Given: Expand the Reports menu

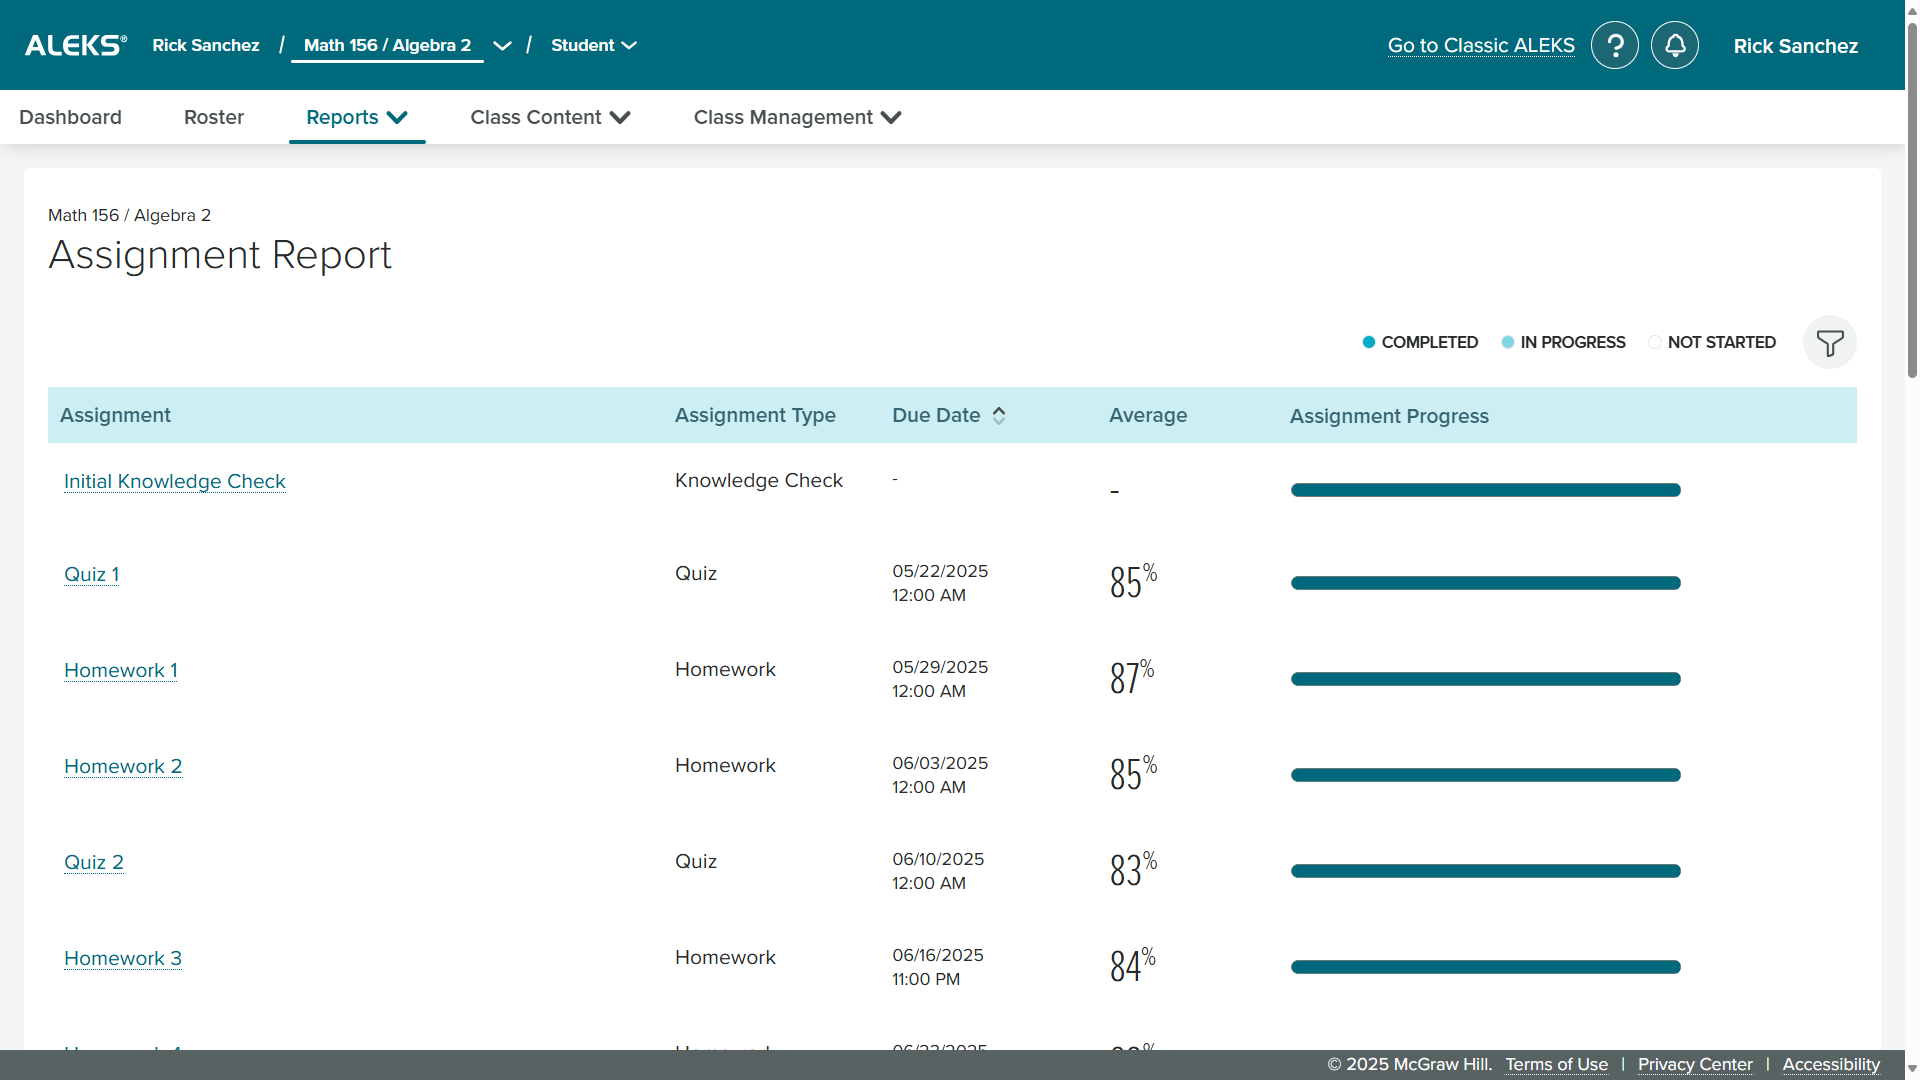Looking at the screenshot, I should (357, 117).
